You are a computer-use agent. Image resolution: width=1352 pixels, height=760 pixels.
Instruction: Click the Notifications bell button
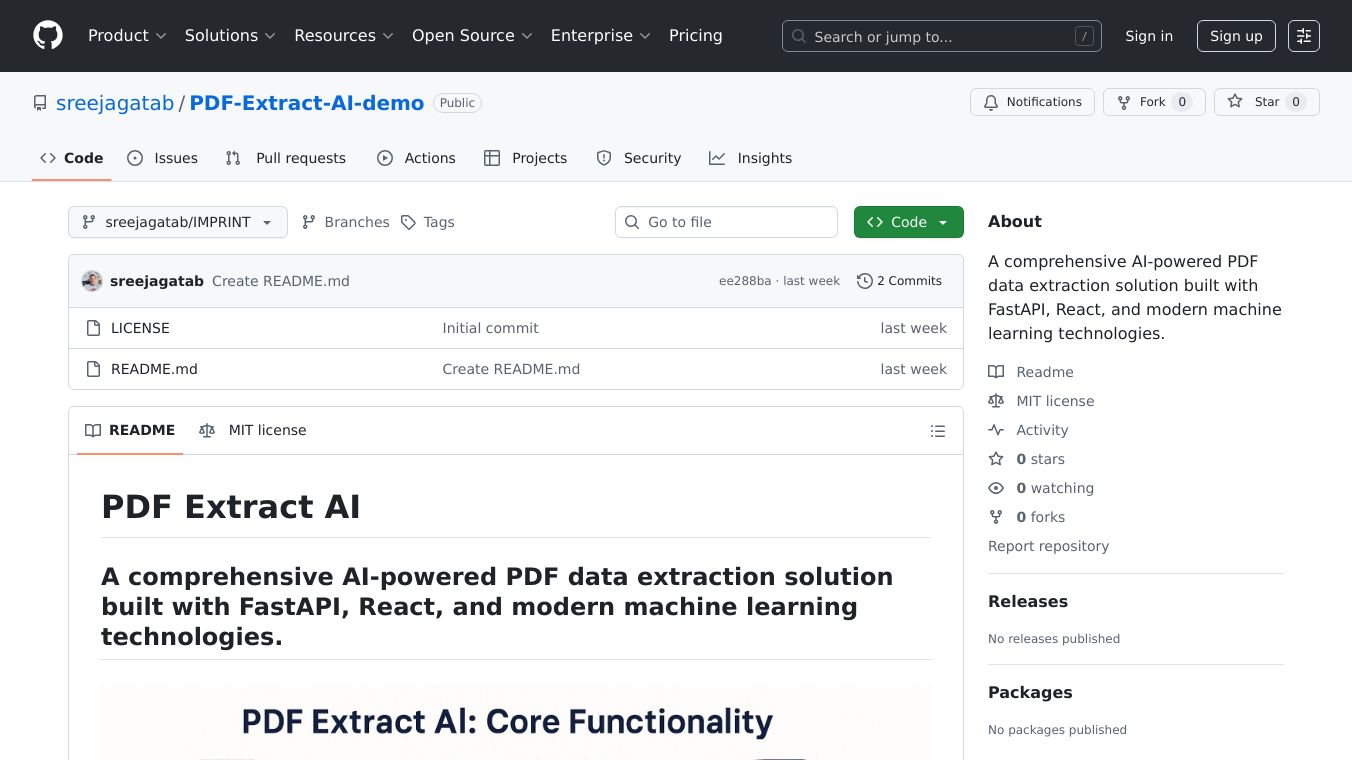point(1032,102)
